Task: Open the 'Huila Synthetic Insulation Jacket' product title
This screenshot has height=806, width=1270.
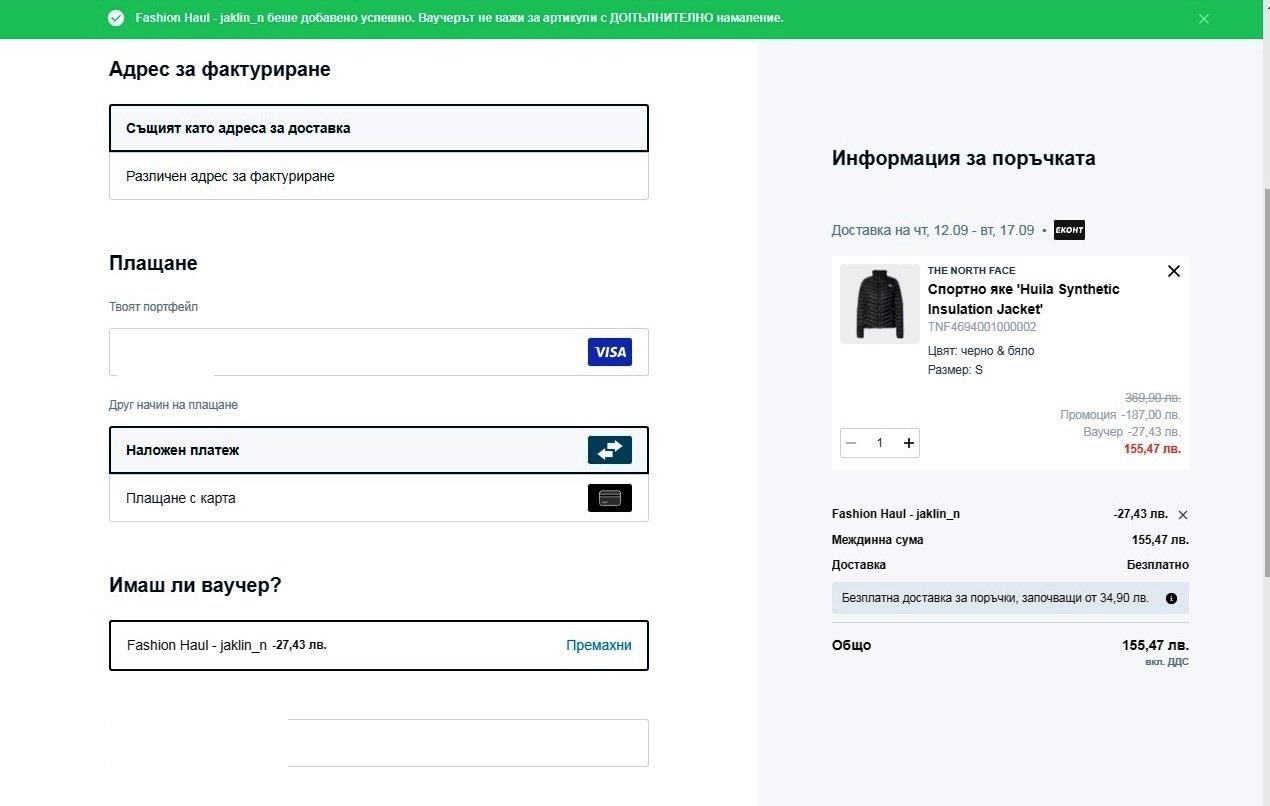Action: (x=1023, y=299)
